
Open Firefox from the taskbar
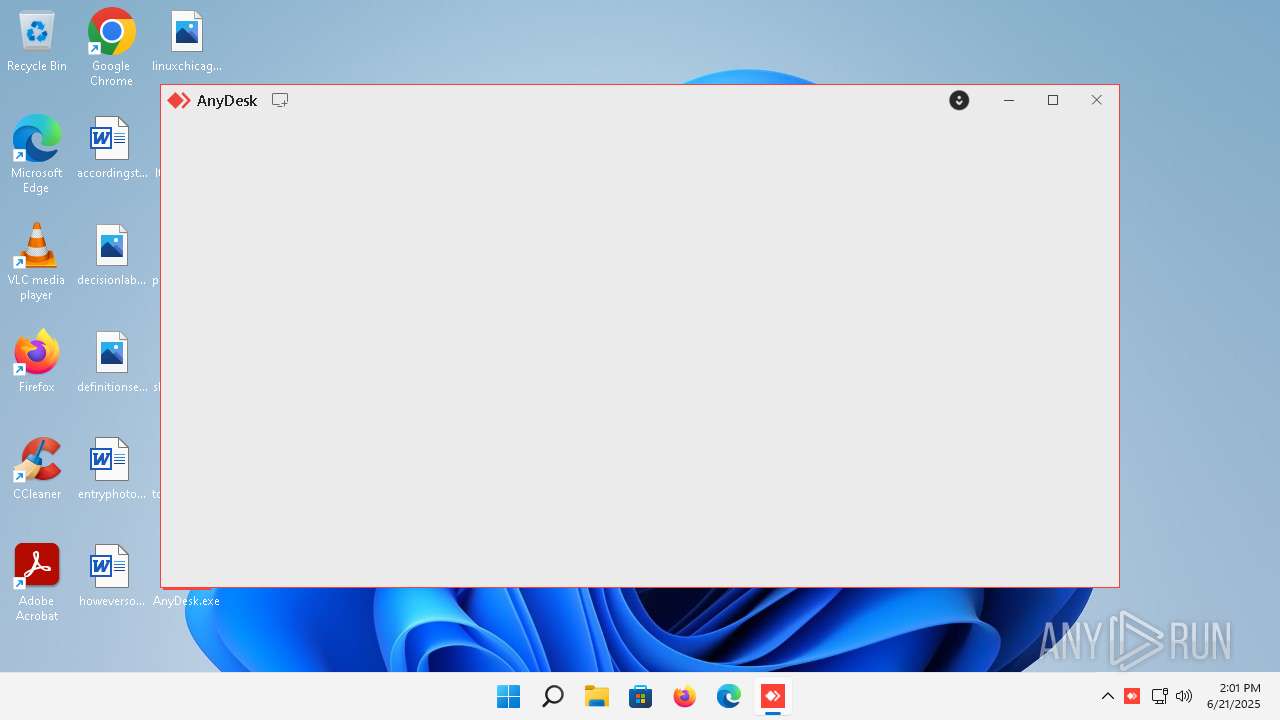[685, 696]
